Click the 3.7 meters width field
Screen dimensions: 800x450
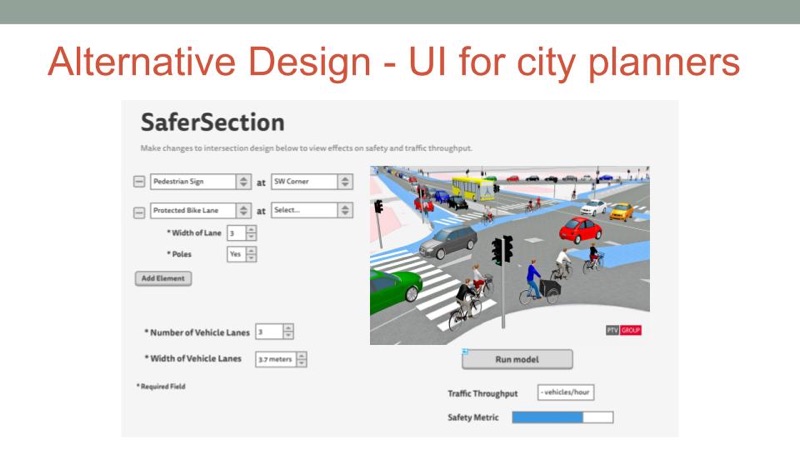pos(276,359)
